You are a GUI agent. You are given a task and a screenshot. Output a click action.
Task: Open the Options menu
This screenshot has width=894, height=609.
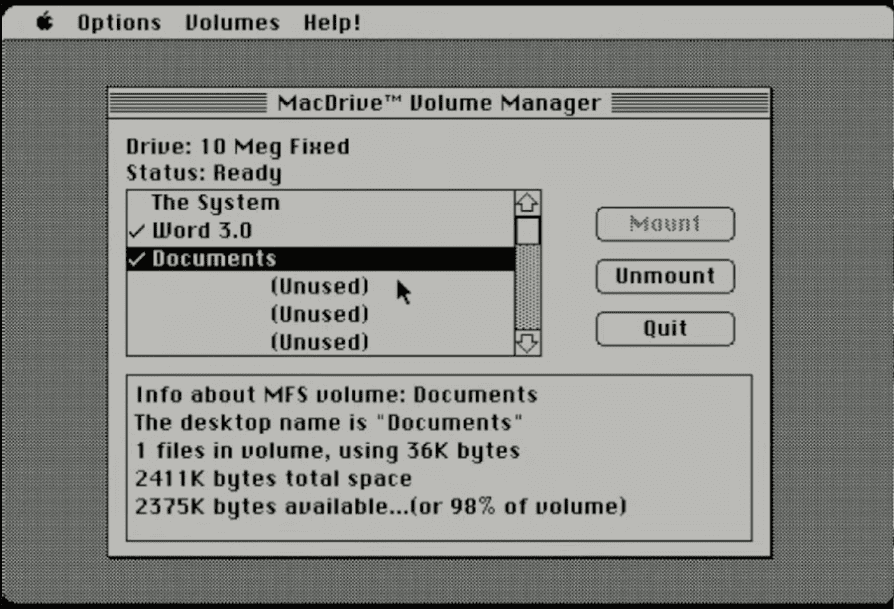click(x=119, y=23)
